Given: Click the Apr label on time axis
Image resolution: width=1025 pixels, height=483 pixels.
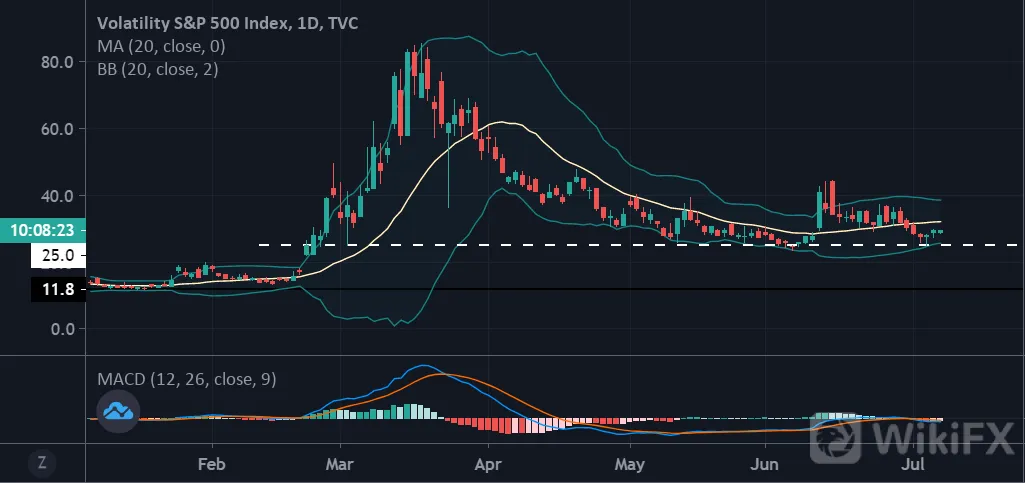Looking at the screenshot, I should (488, 465).
